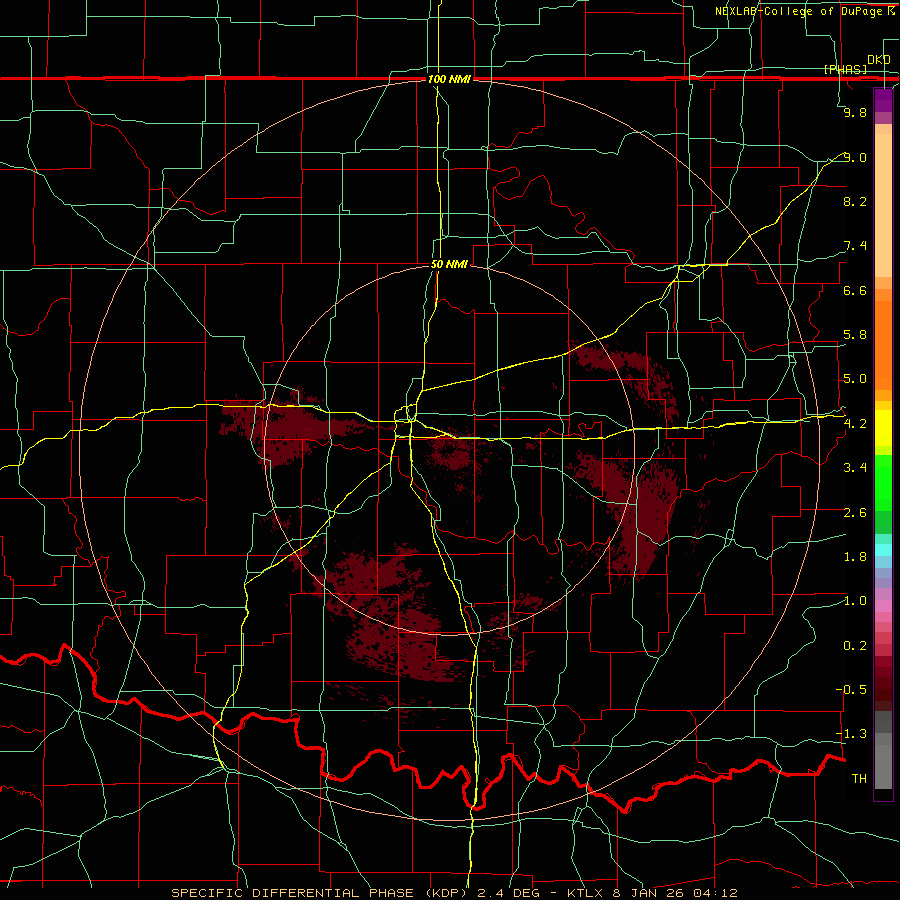Click the Specific Differential Phase KTLX caption
The width and height of the screenshot is (900, 900).
pyautogui.click(x=455, y=893)
